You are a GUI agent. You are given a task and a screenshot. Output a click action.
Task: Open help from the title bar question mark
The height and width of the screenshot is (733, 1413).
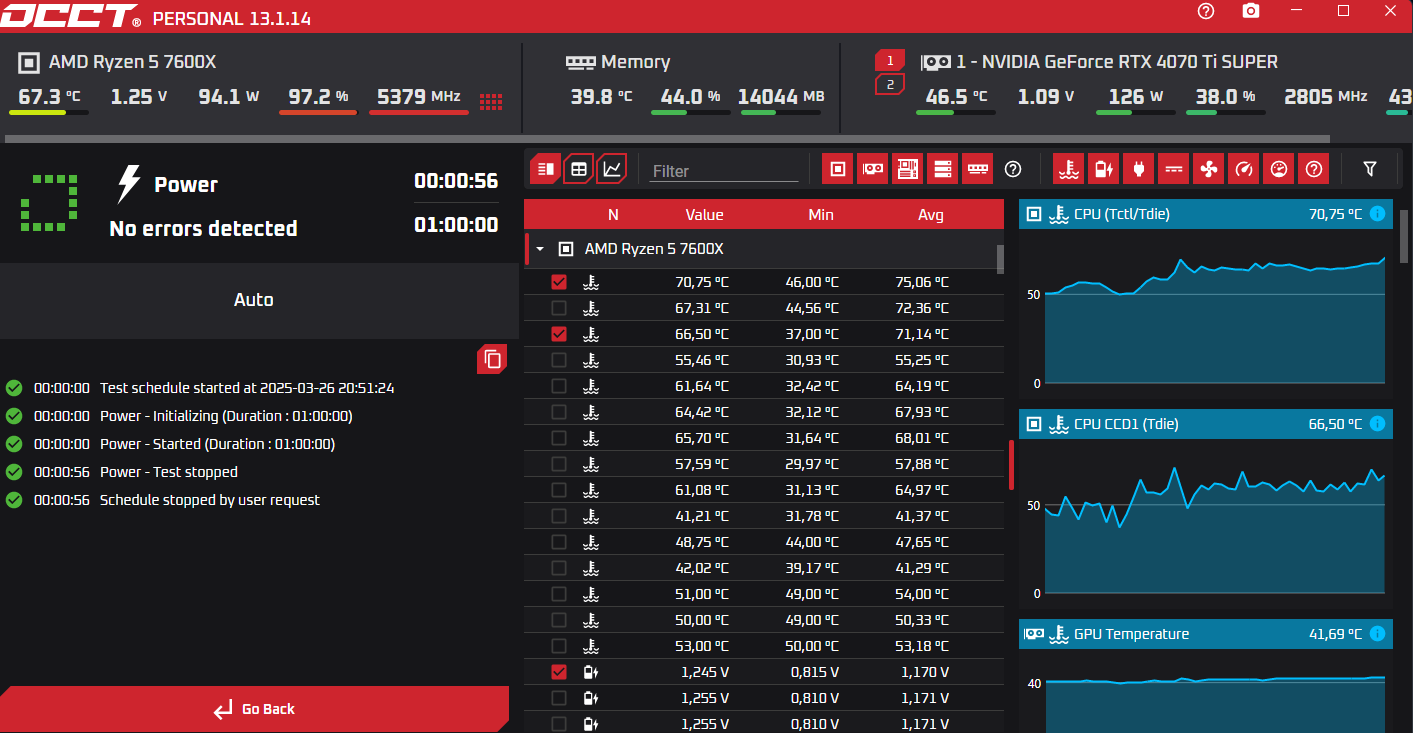[1206, 11]
